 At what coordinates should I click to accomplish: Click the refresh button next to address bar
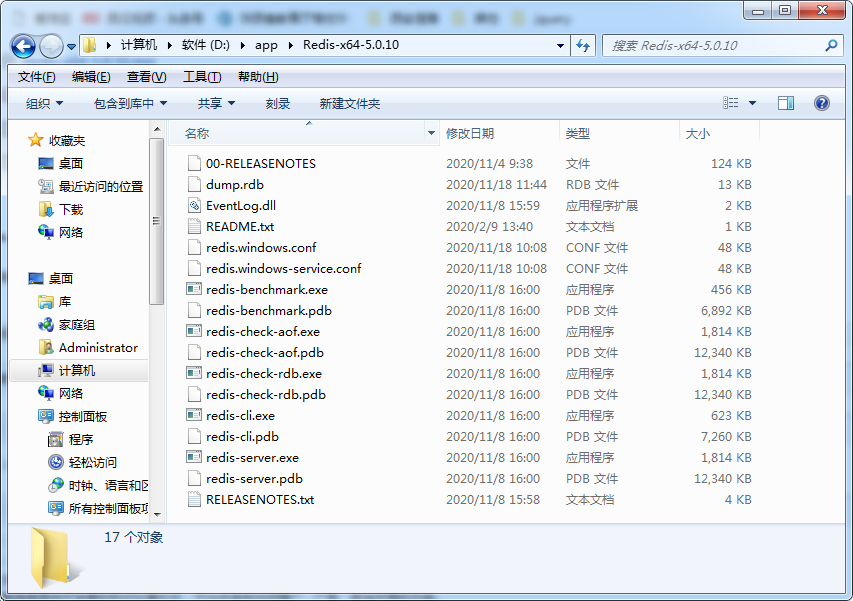pyautogui.click(x=583, y=46)
